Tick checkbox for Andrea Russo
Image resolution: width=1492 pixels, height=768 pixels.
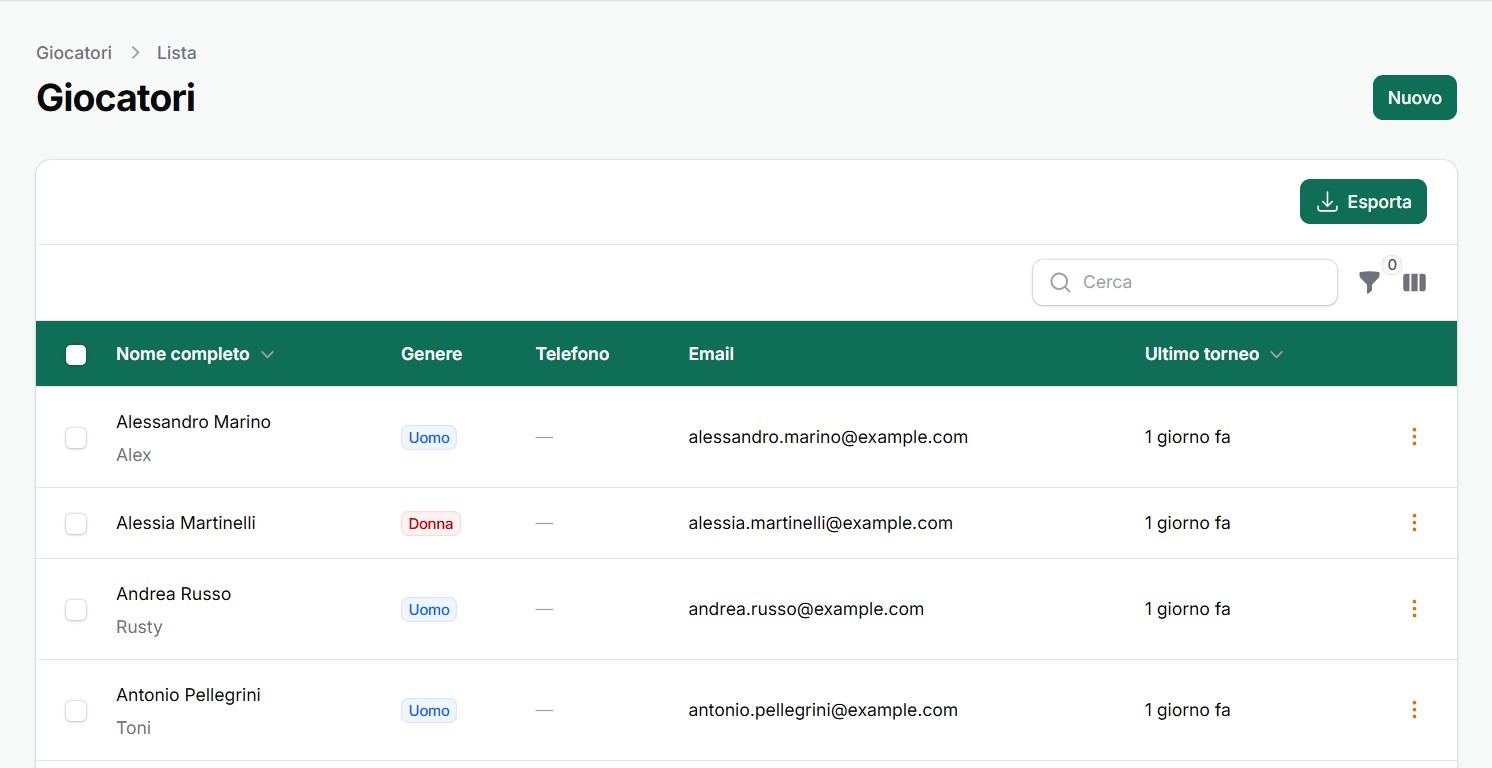pyautogui.click(x=76, y=610)
